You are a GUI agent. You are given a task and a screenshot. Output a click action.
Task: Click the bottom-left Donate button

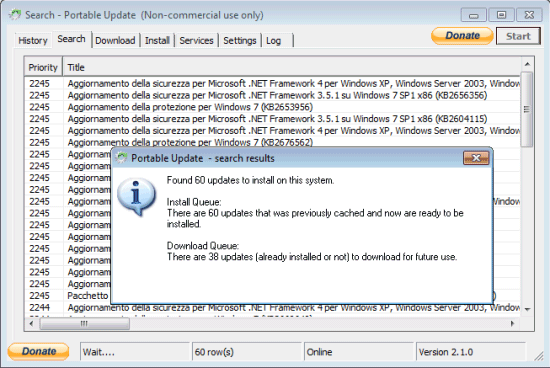pyautogui.click(x=39, y=351)
